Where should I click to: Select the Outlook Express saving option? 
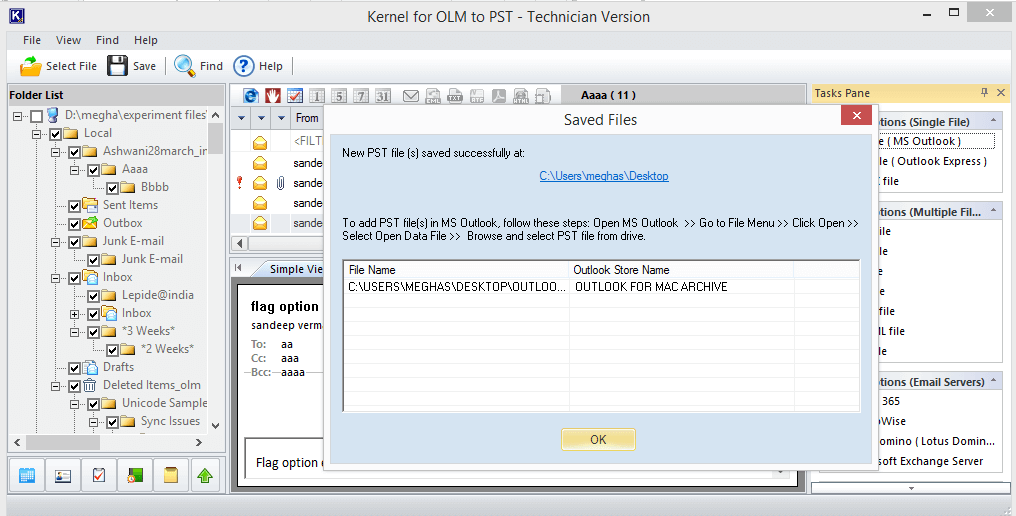coord(933,161)
